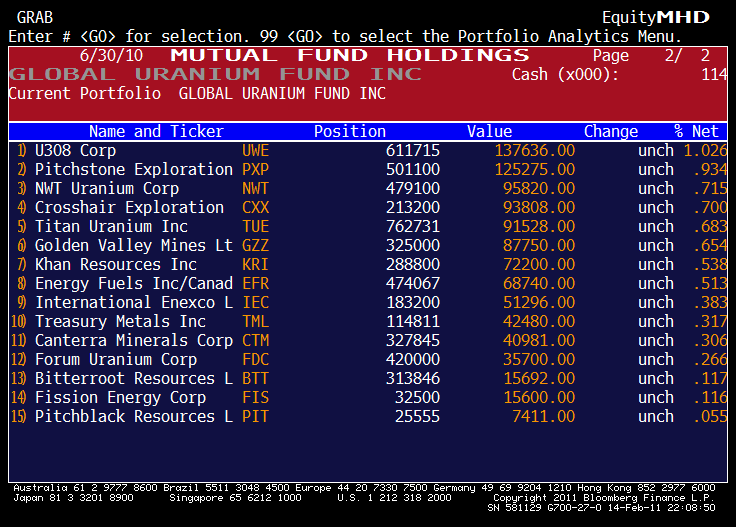Click value 51296.00 for International Enexco
The height and width of the screenshot is (527, 736).
(539, 303)
